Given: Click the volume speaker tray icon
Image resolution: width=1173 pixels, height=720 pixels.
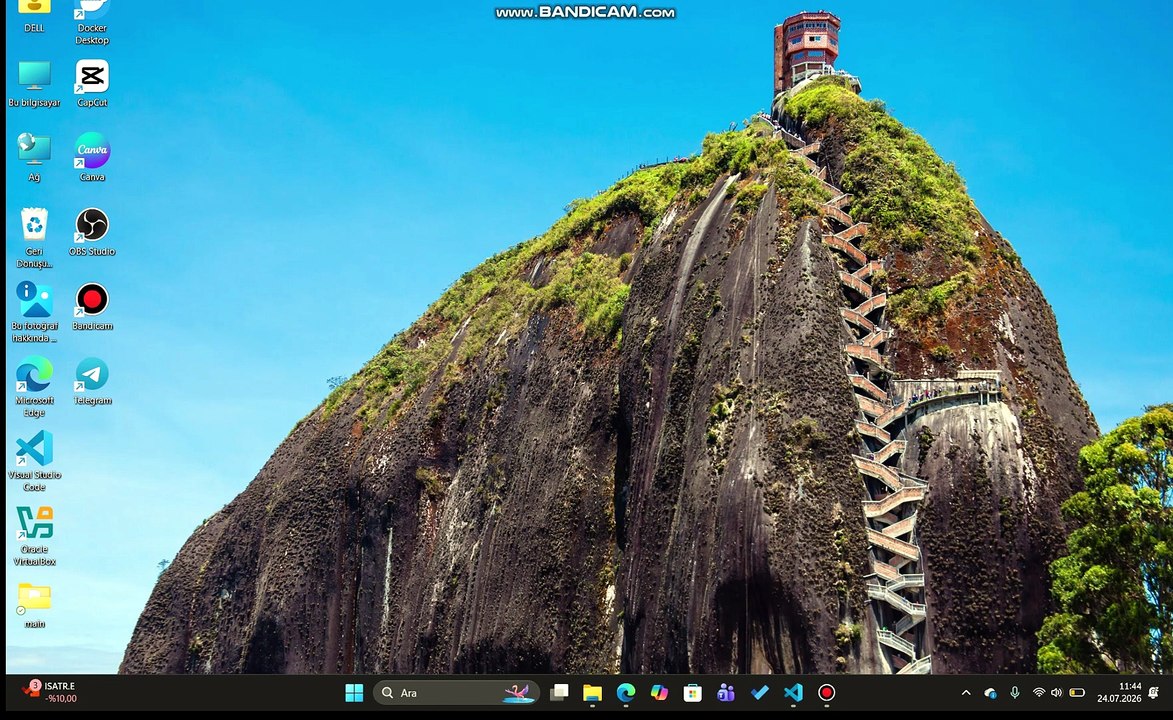Looking at the screenshot, I should click(x=1056, y=693).
